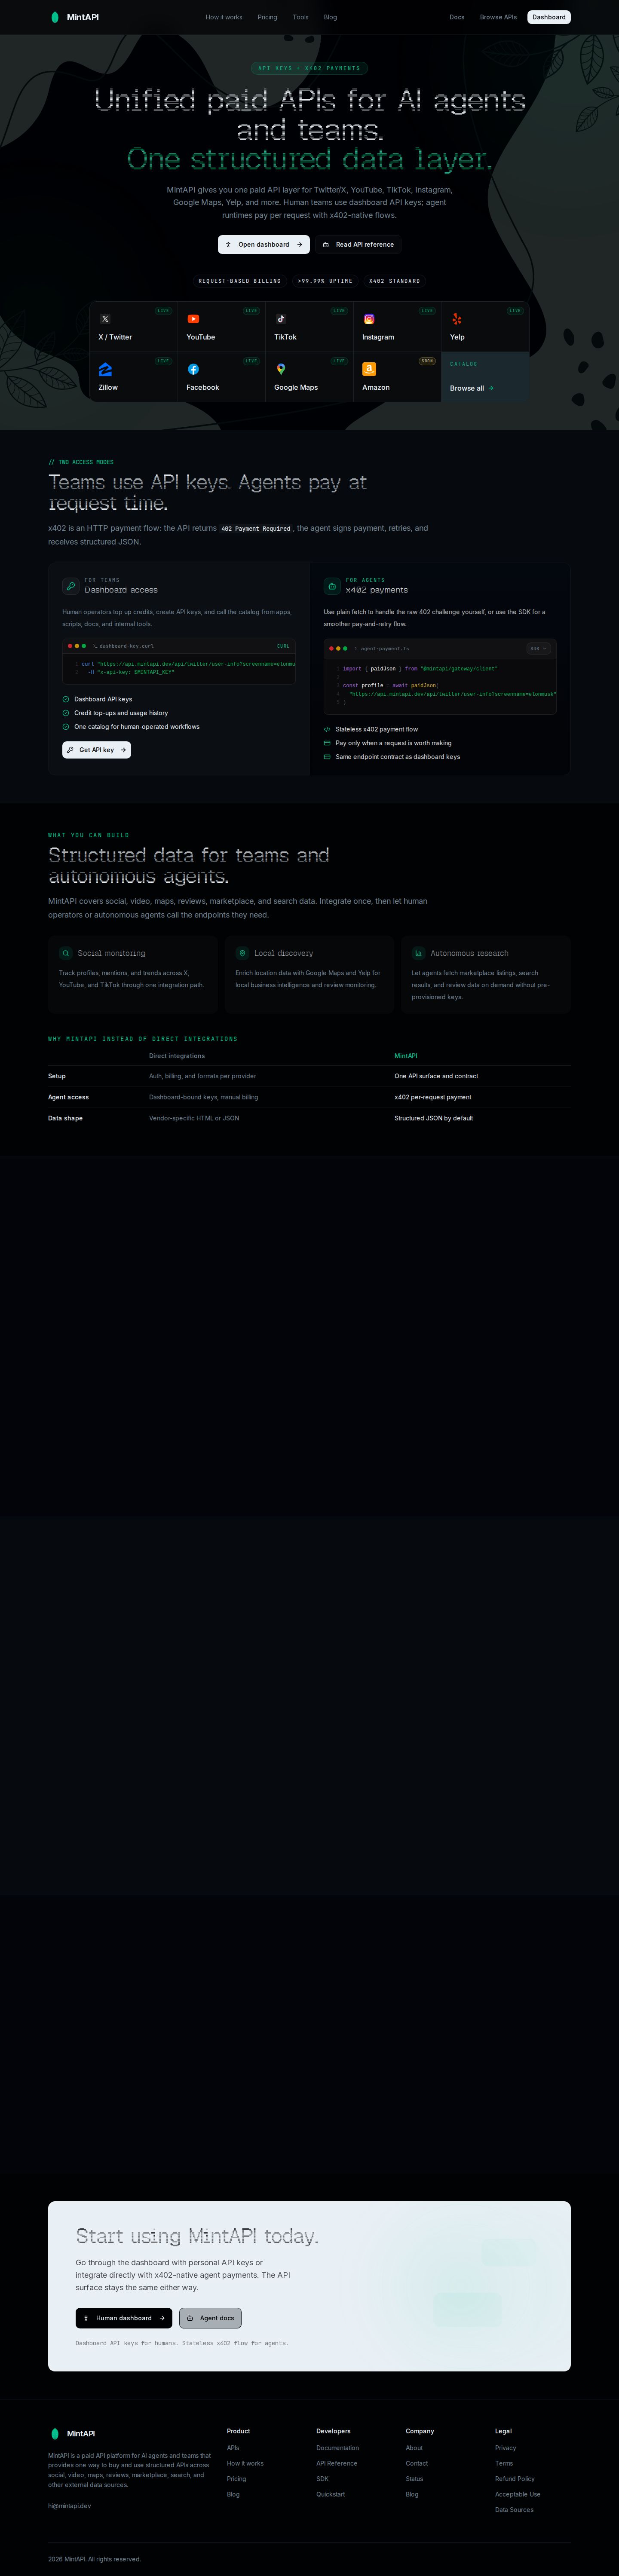The image size is (619, 2576).
Task: Open the Zillow API card icon
Action: click(105, 369)
